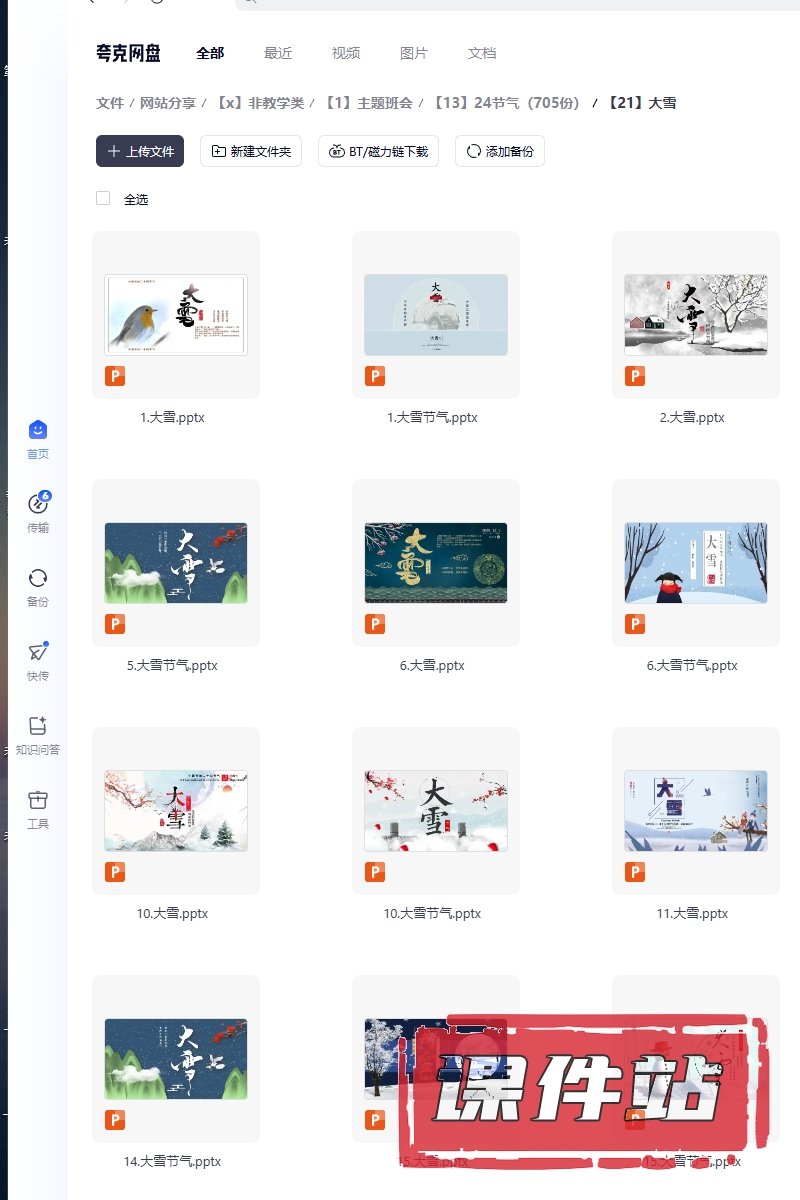Click the PowerPoint icon on 6.大雪.pptx
This screenshot has width=800, height=1200.
point(375,624)
